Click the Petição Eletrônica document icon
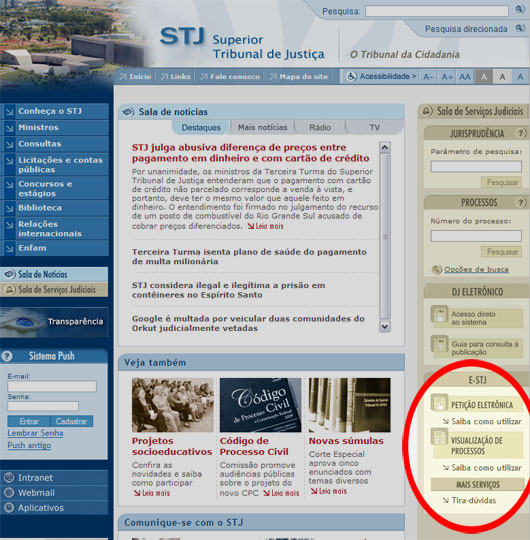 click(x=439, y=402)
